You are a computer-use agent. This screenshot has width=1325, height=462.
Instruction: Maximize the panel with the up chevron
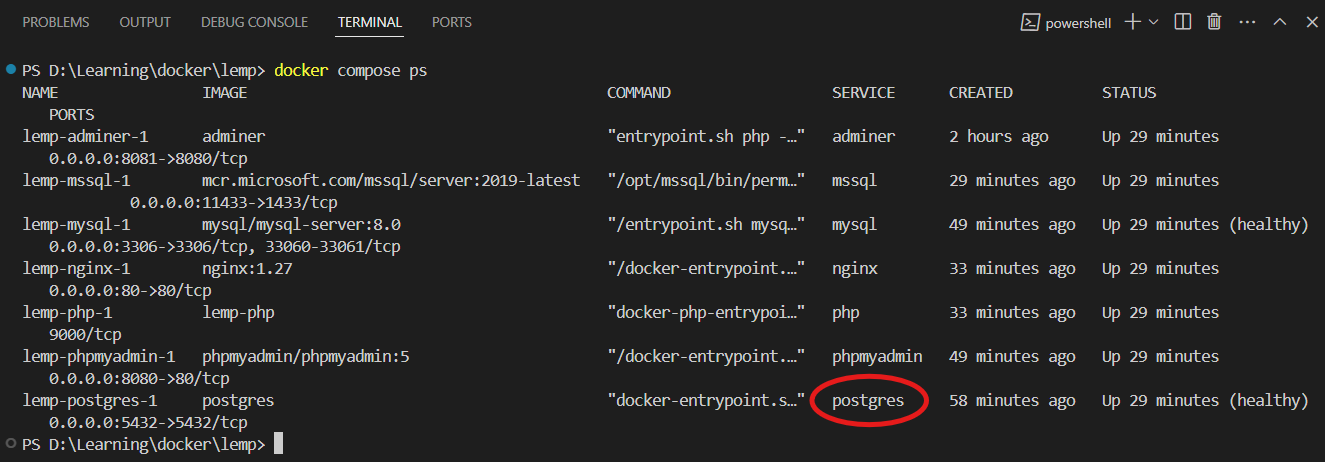pyautogui.click(x=1279, y=21)
